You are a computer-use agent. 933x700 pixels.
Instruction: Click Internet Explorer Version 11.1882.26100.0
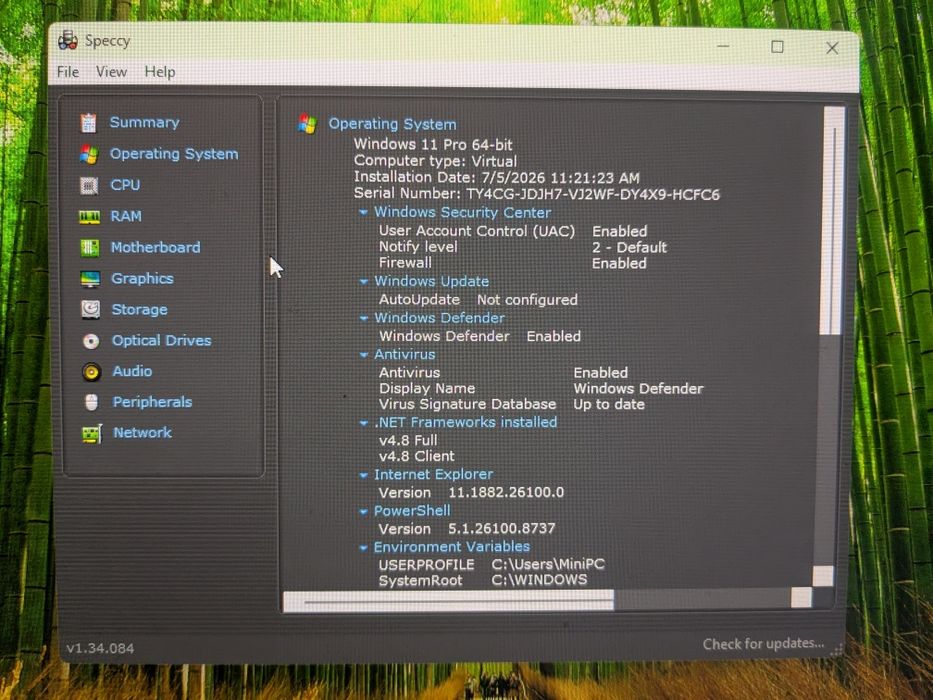tap(471, 493)
